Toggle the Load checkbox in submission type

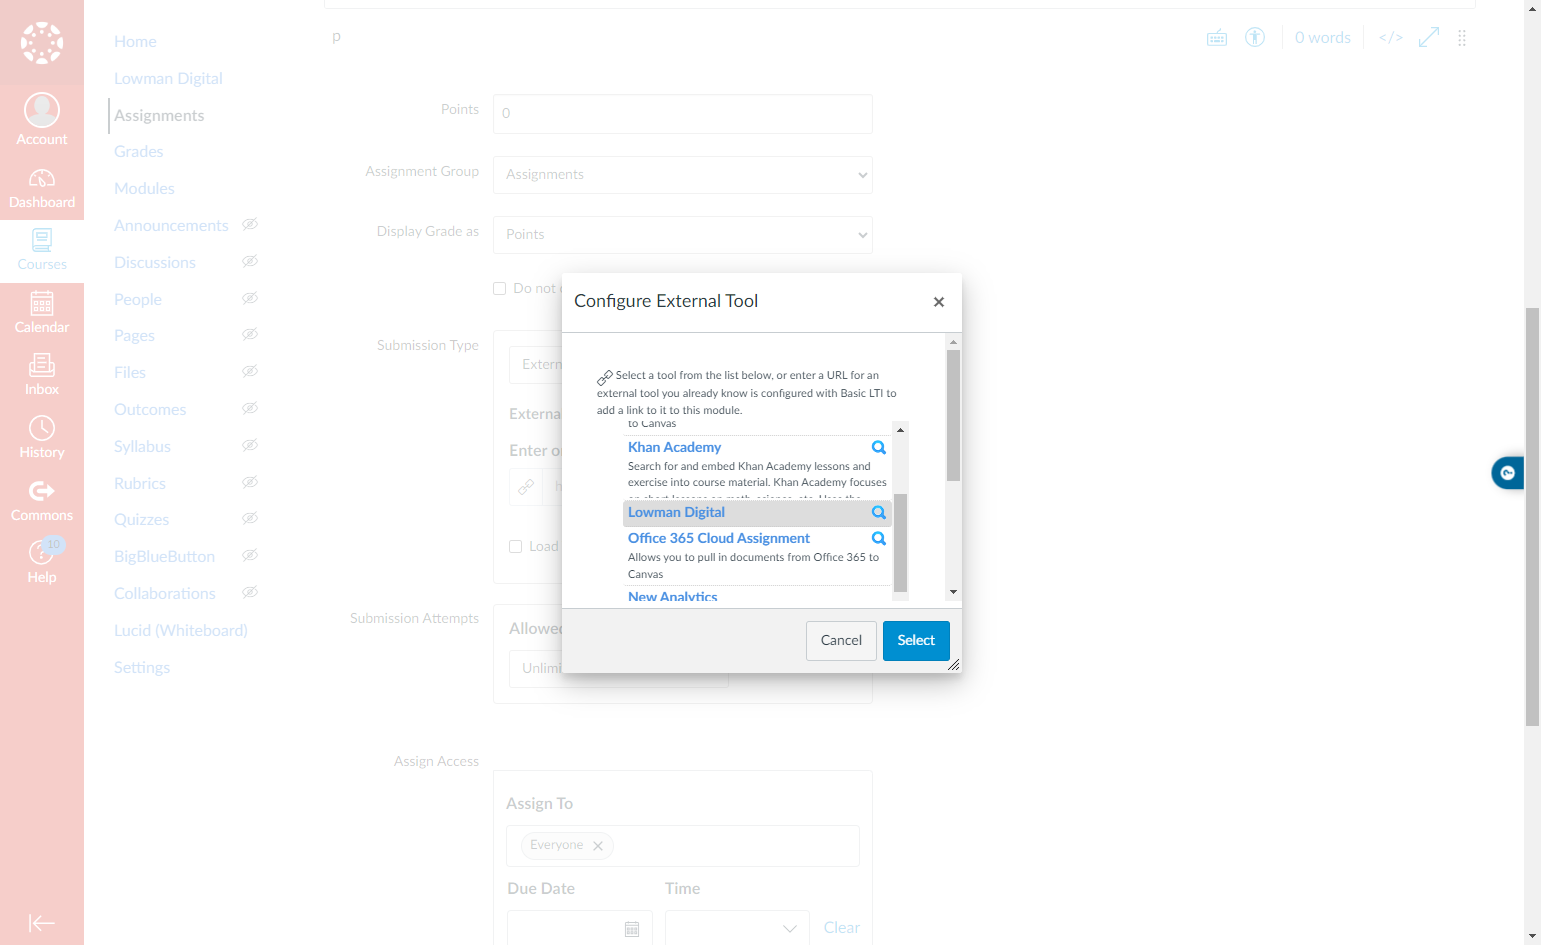pyautogui.click(x=516, y=547)
